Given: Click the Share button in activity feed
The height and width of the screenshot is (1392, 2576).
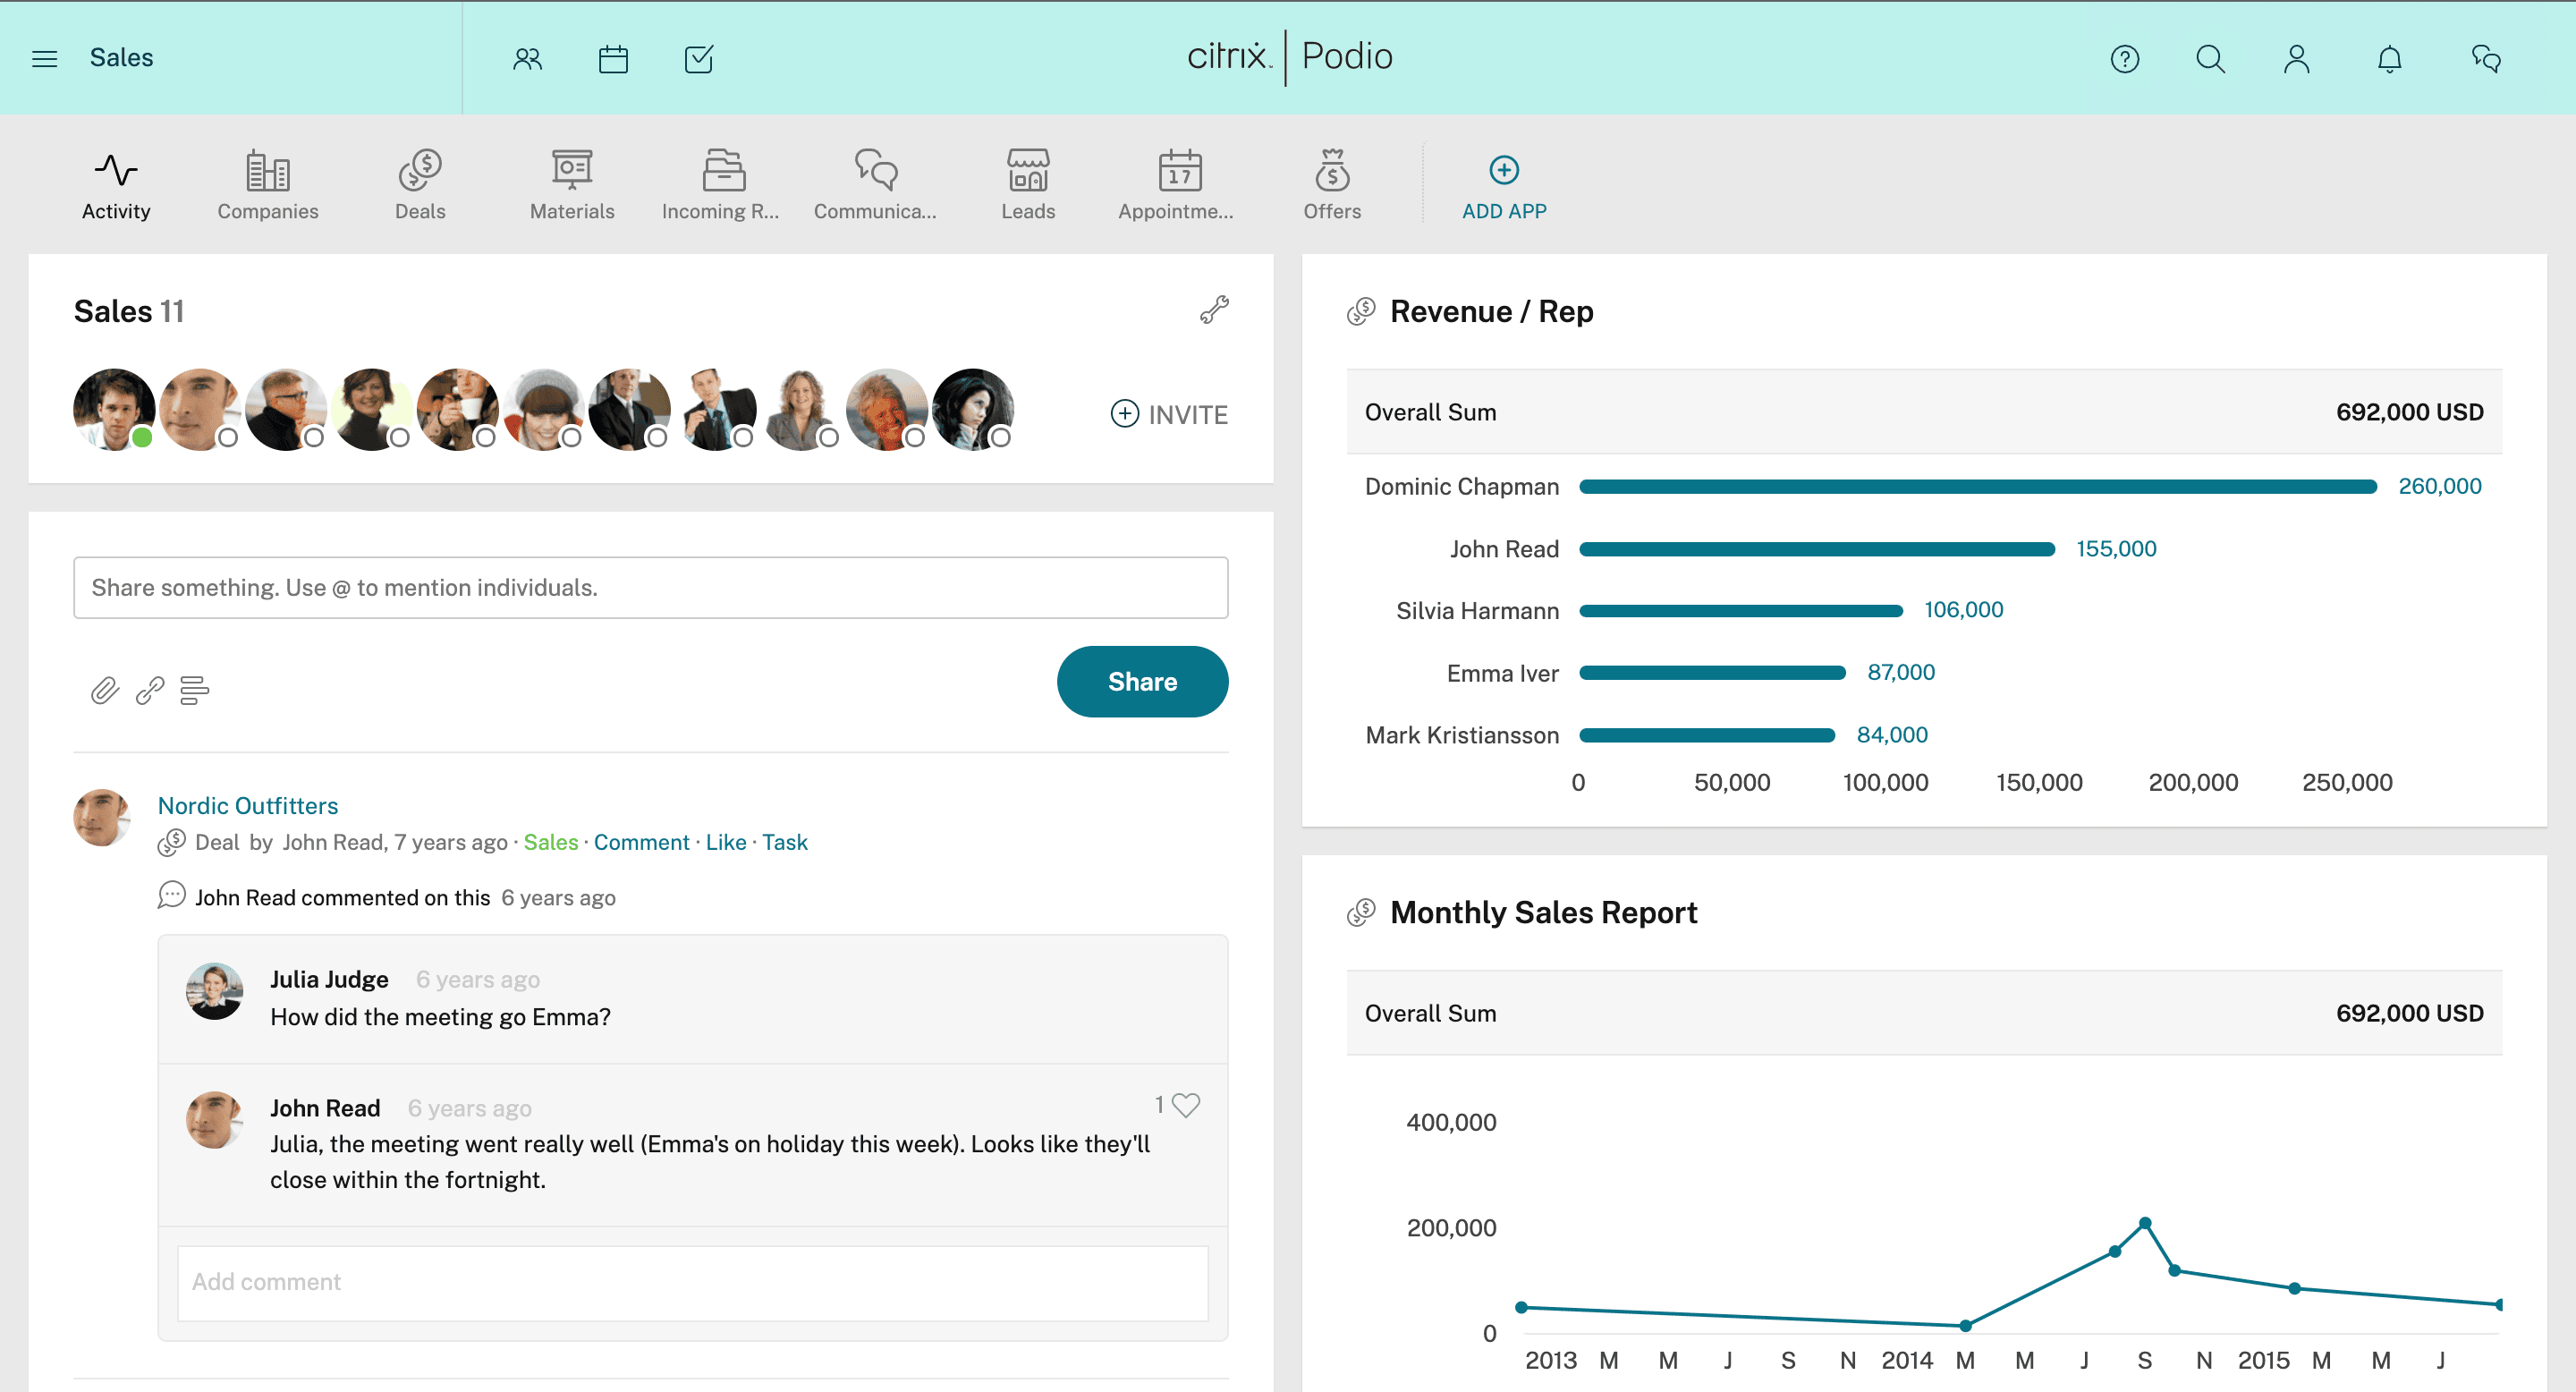Looking at the screenshot, I should coord(1143,683).
